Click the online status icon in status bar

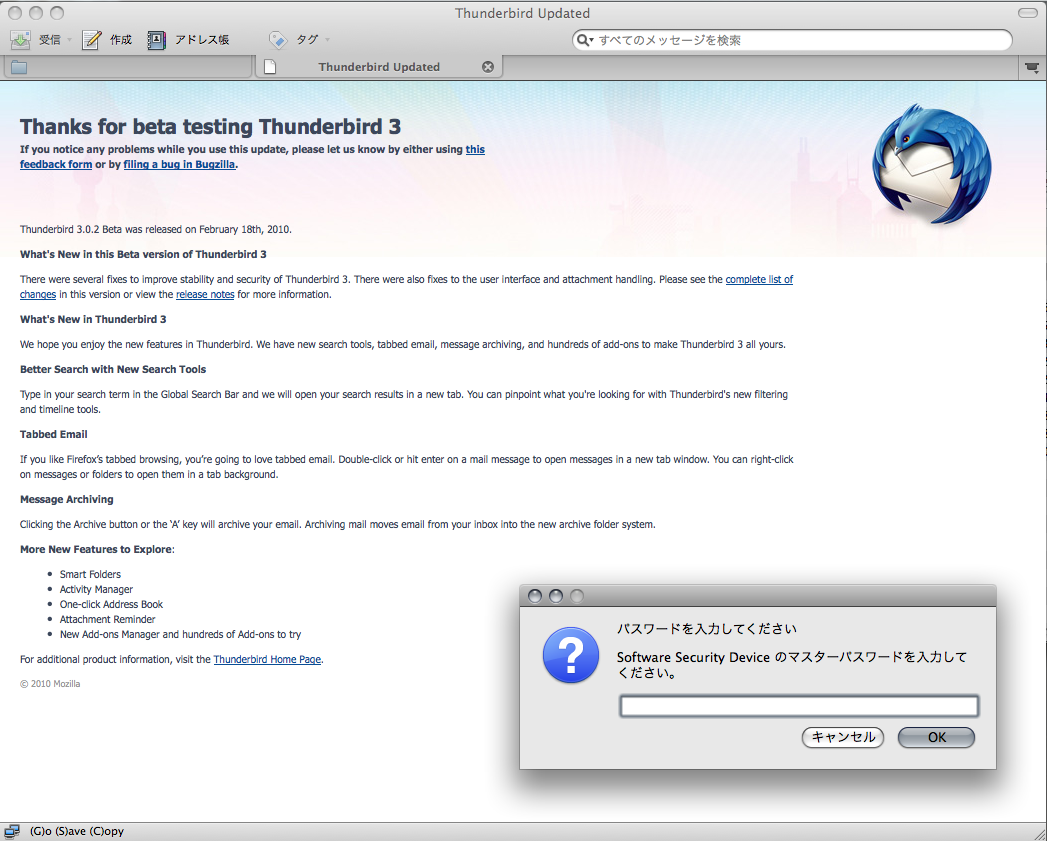(x=12, y=831)
